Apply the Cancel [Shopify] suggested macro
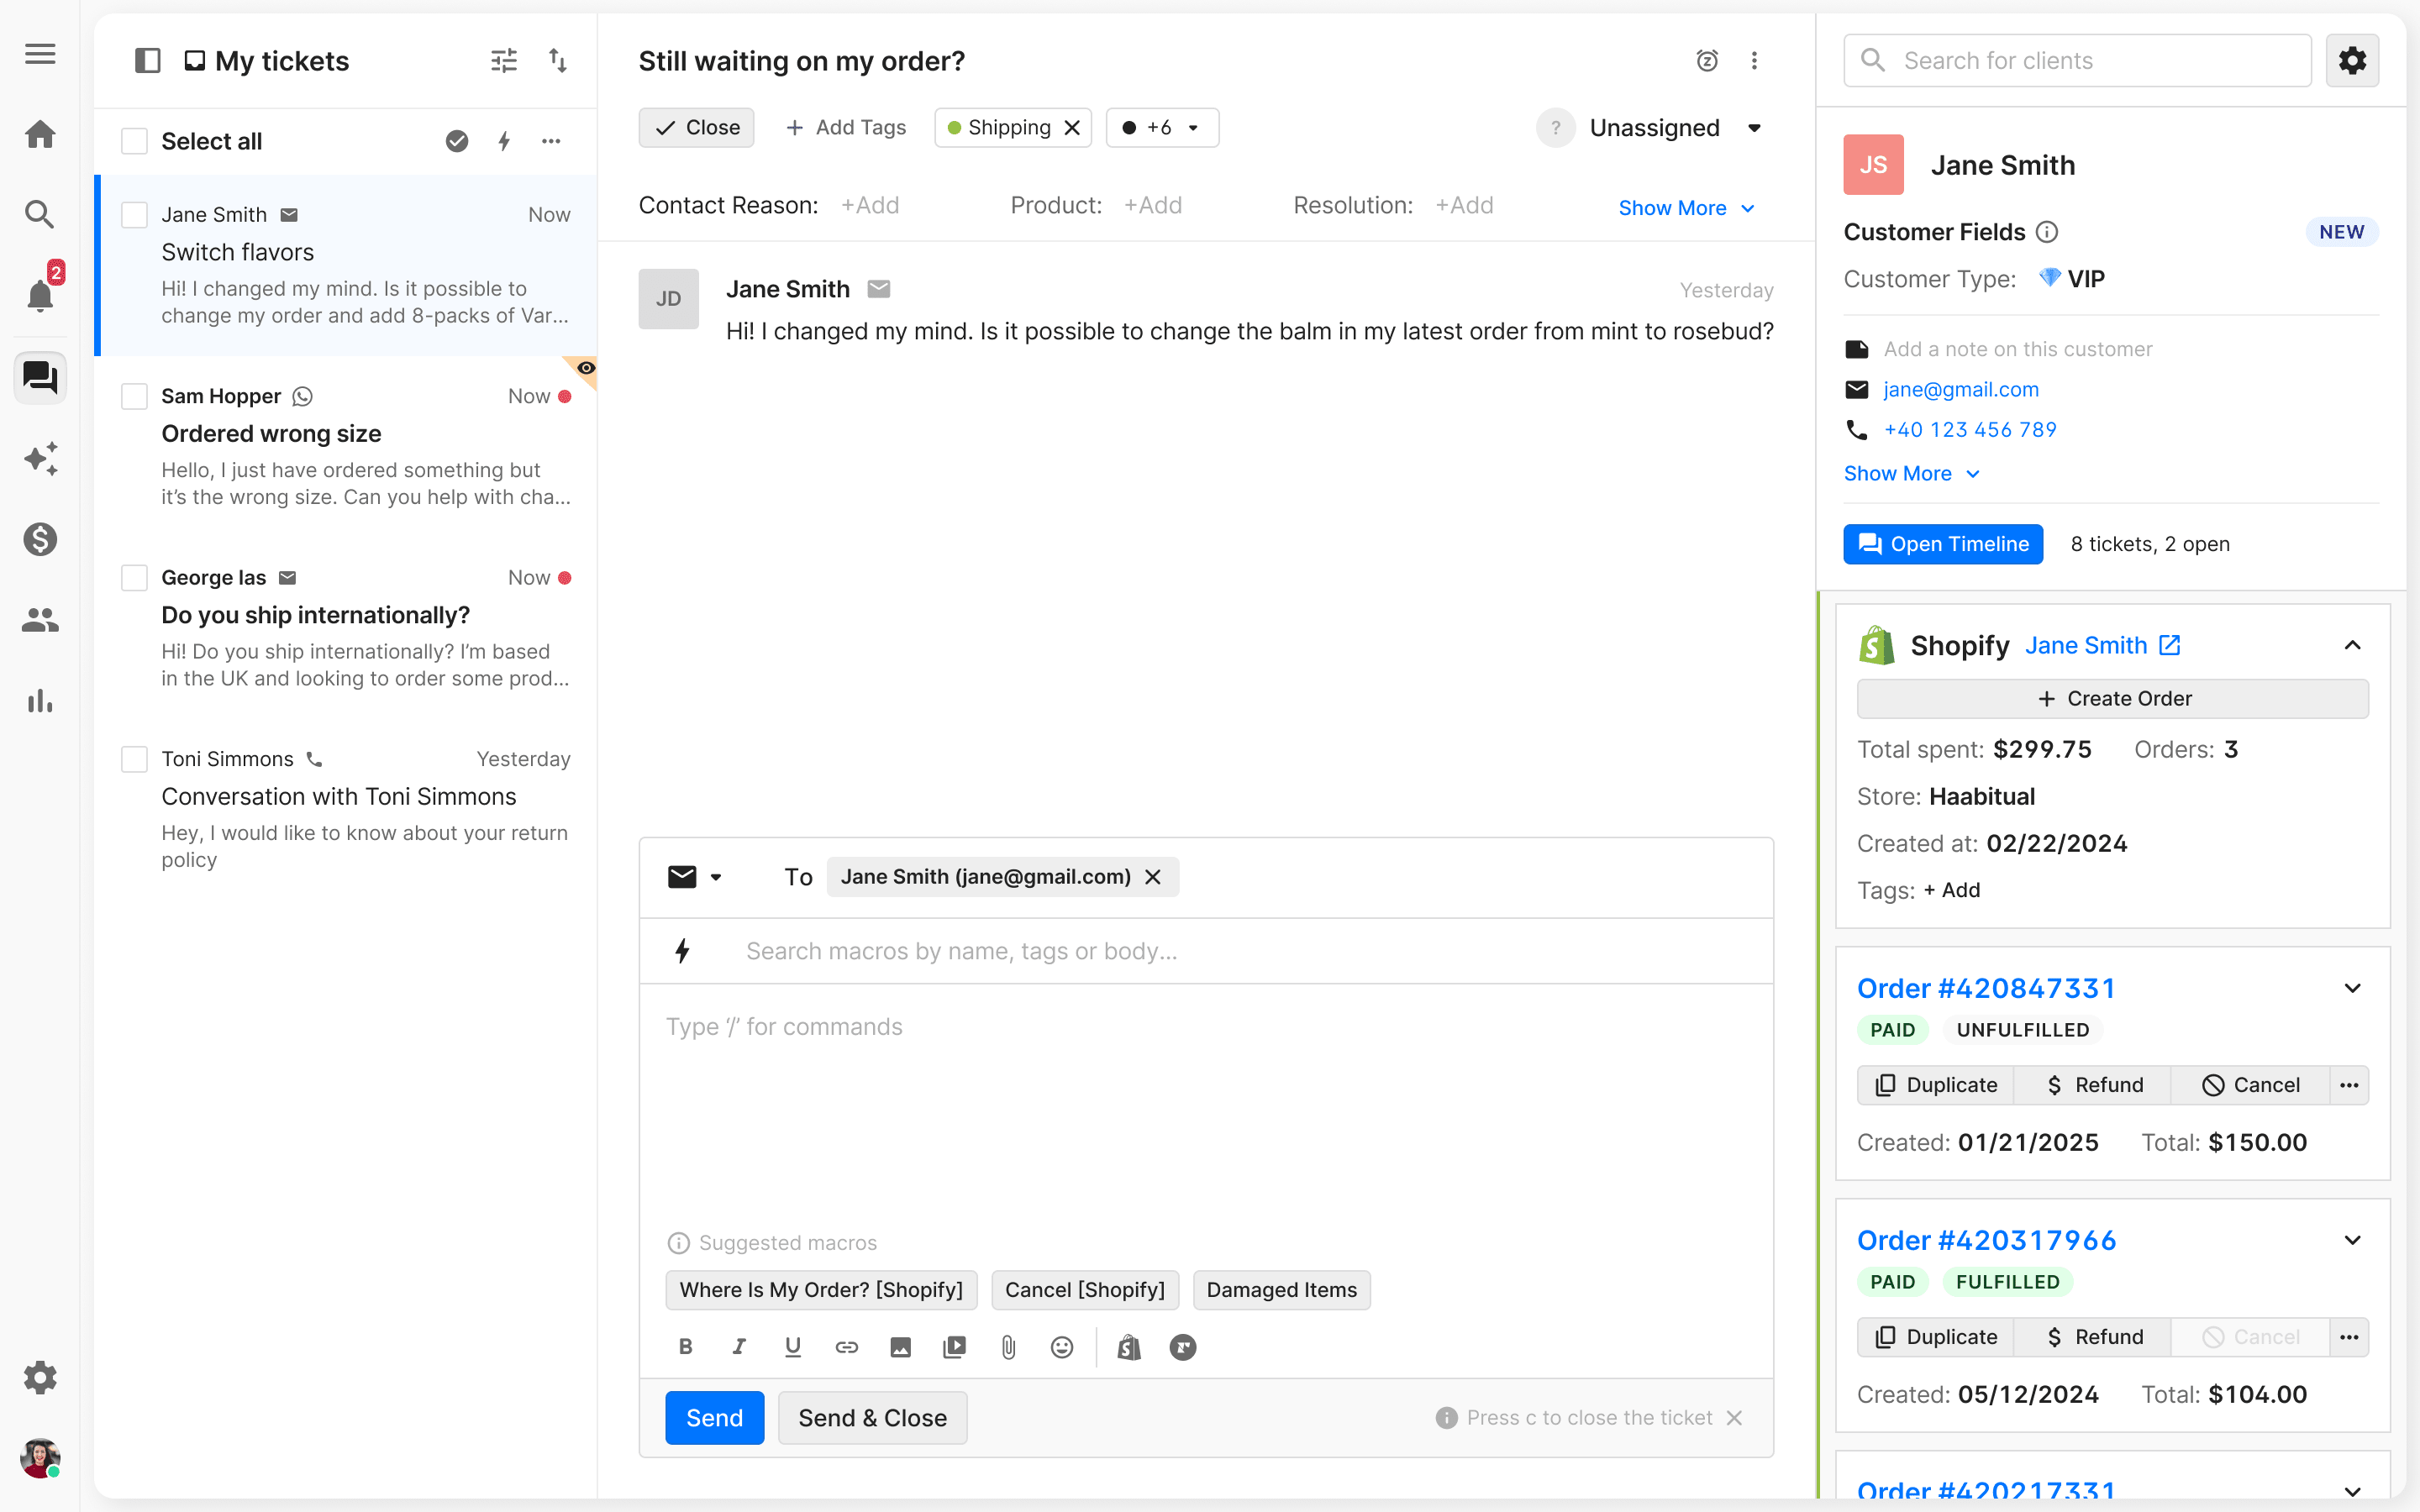This screenshot has height=1512, width=2420. click(x=1084, y=1290)
